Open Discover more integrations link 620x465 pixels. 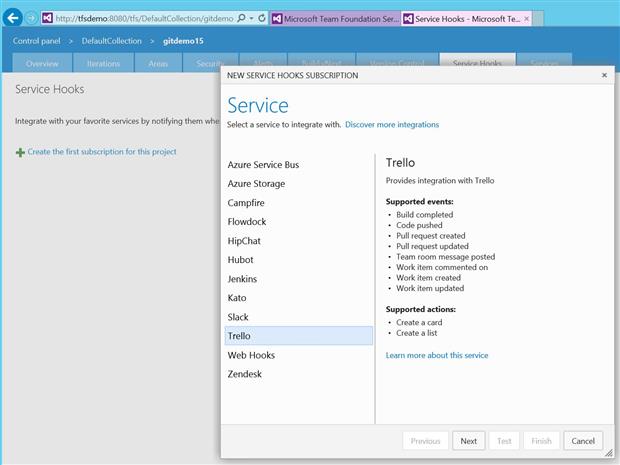click(x=392, y=125)
